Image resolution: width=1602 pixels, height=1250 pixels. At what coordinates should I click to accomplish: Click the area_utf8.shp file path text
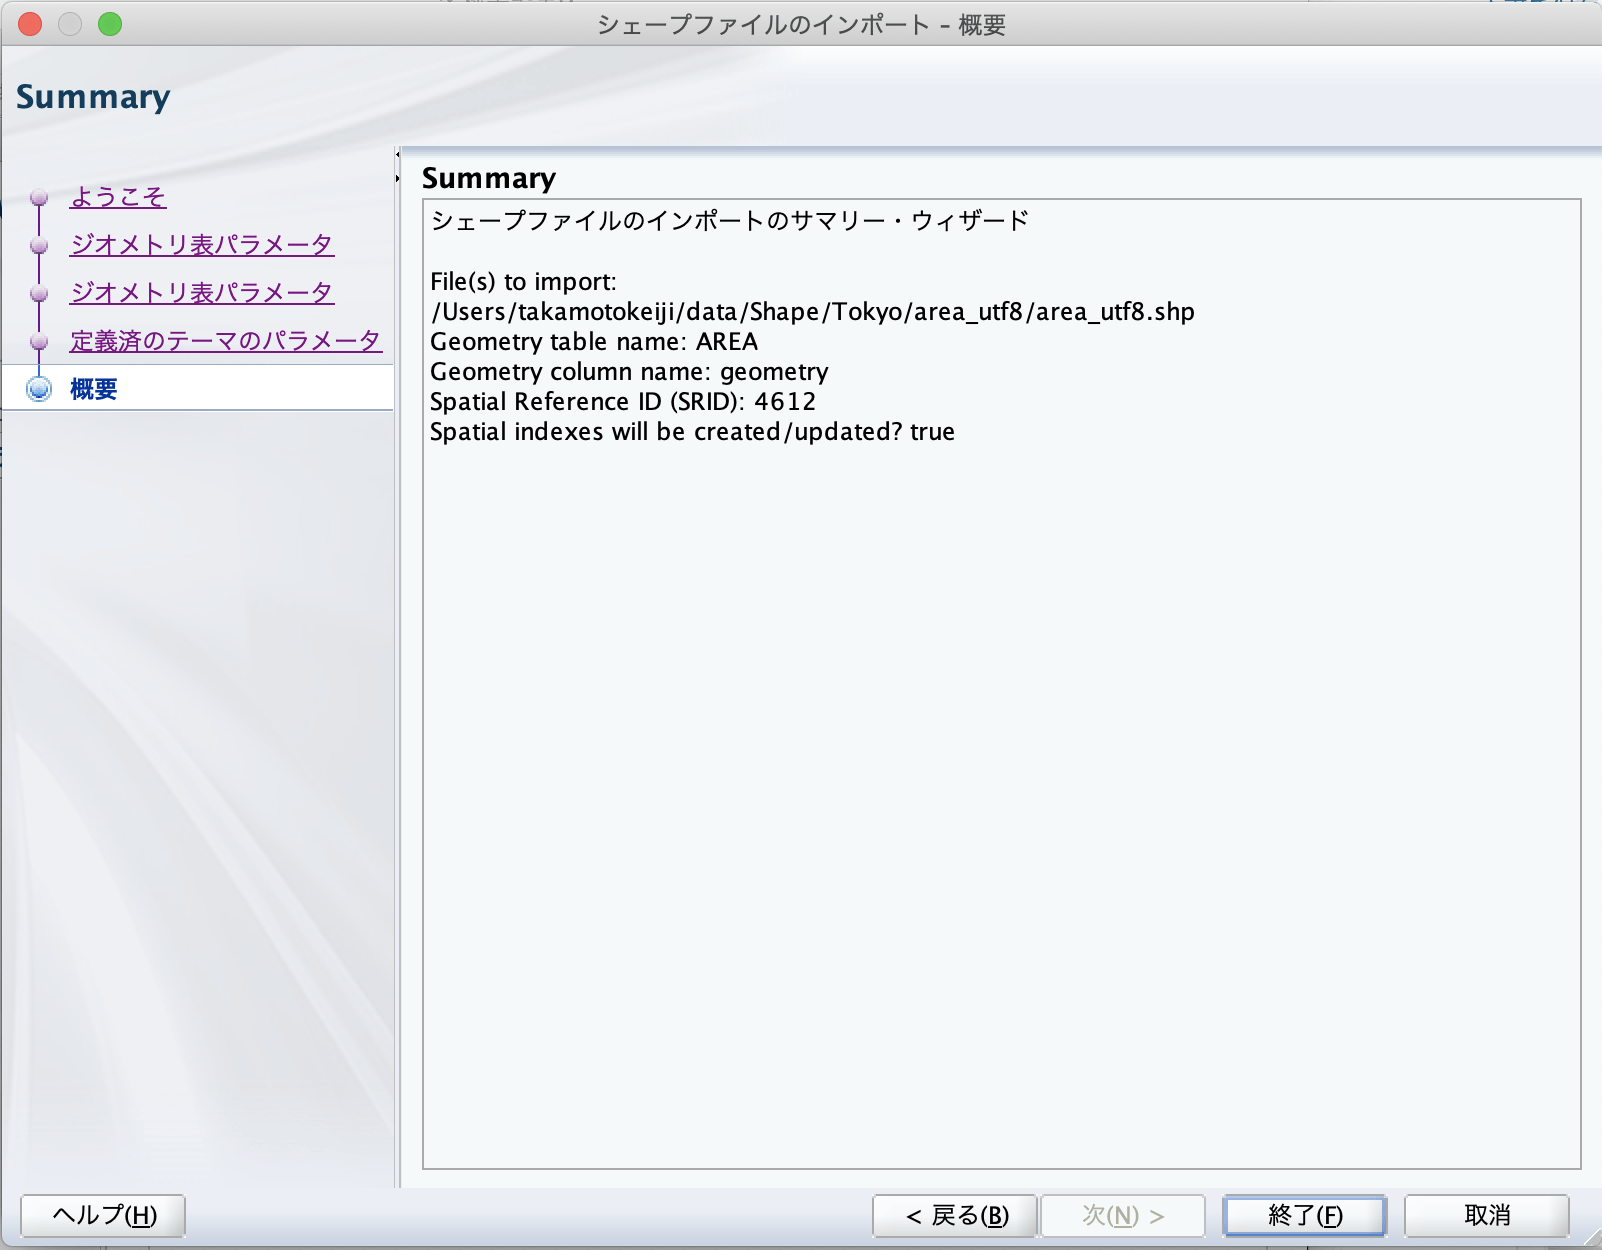(812, 312)
